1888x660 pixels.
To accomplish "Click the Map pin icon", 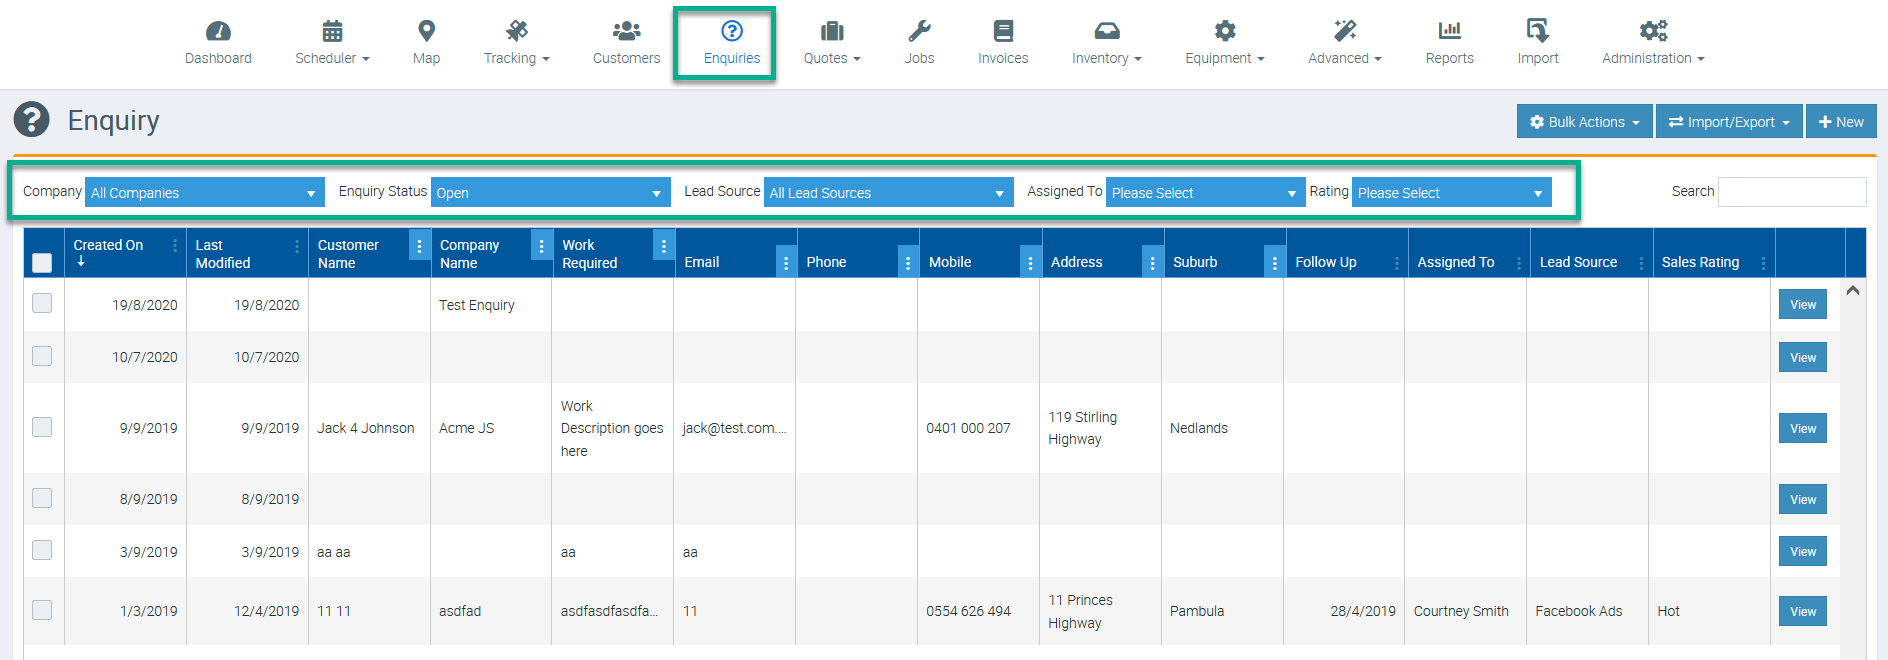I will coord(426,31).
